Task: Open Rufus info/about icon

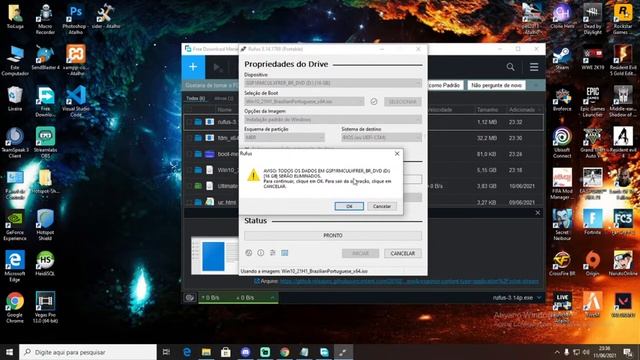Action: [260, 253]
